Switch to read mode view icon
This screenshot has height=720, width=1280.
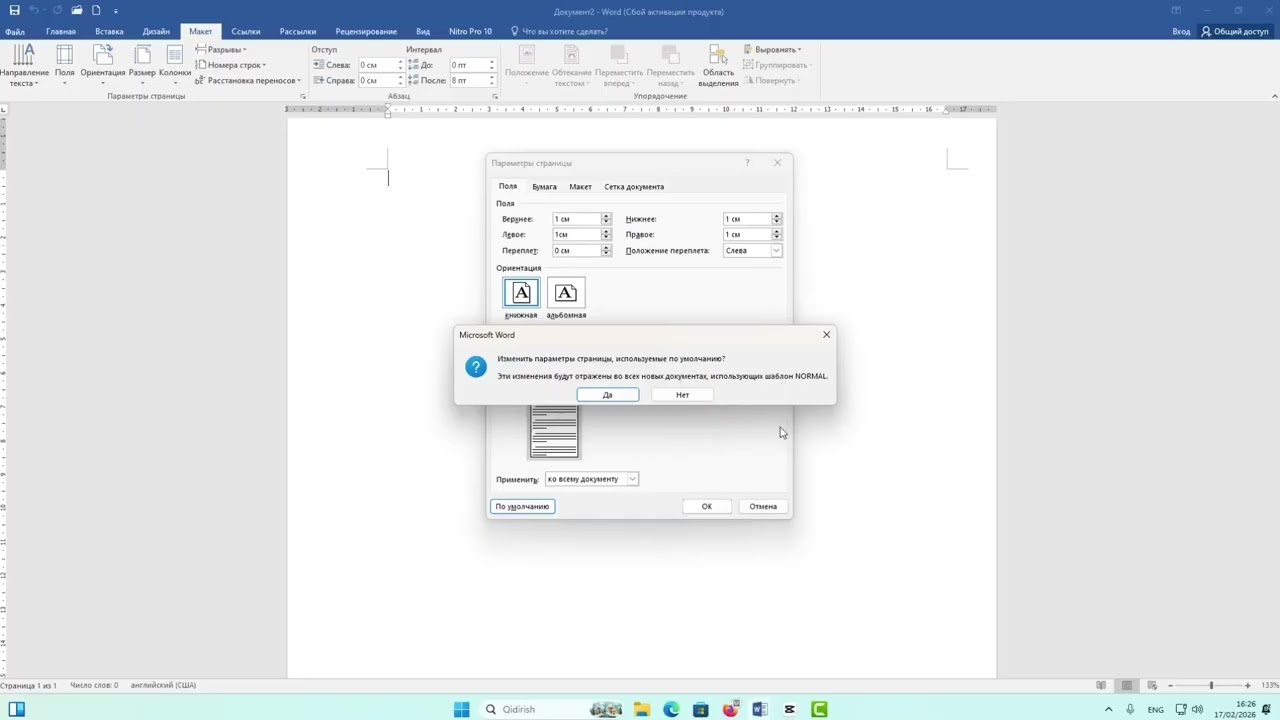click(x=1101, y=685)
